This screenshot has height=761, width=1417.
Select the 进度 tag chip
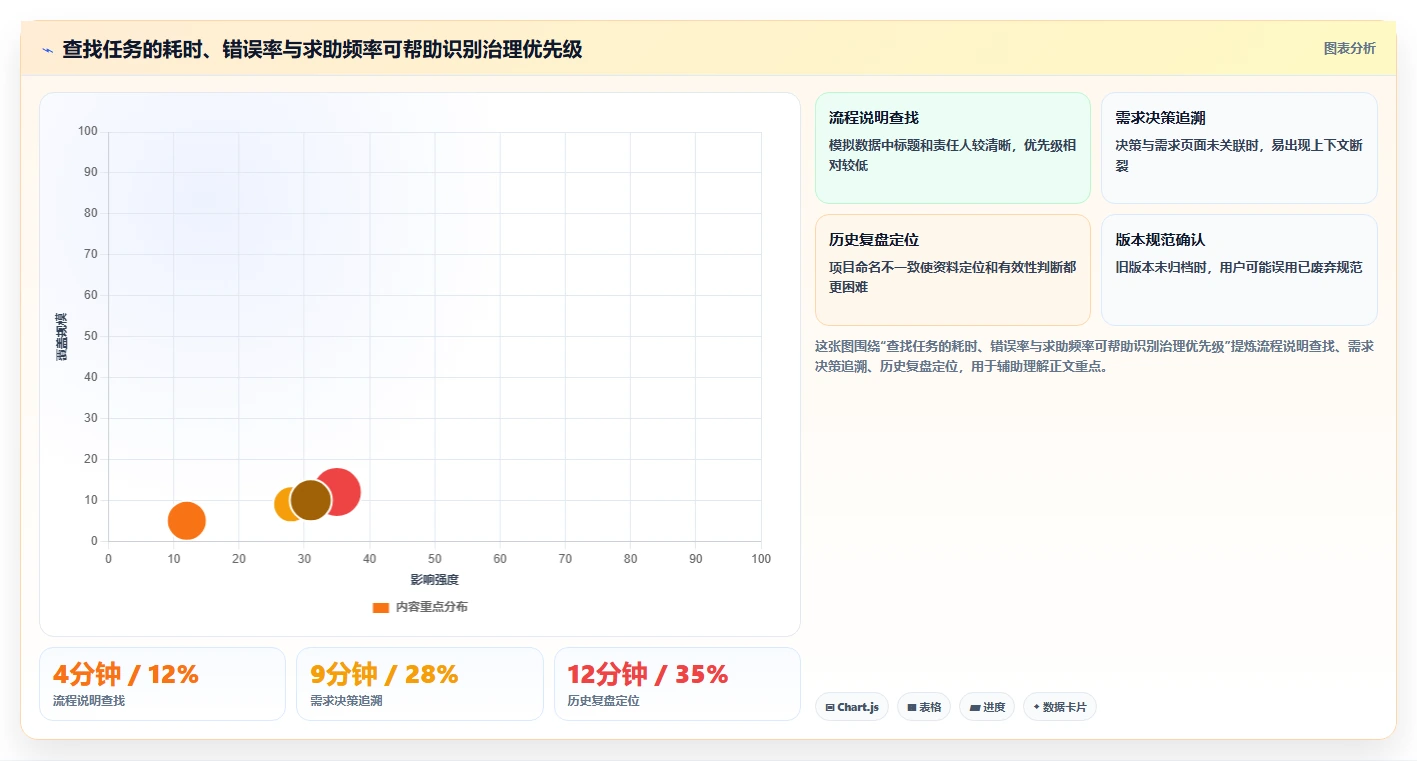pos(987,707)
